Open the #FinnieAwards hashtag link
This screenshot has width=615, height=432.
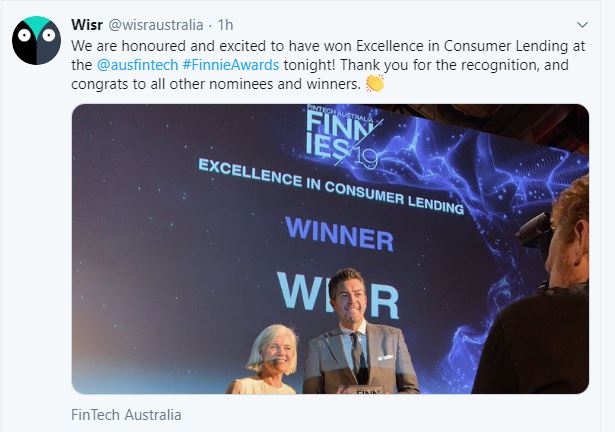[231, 65]
